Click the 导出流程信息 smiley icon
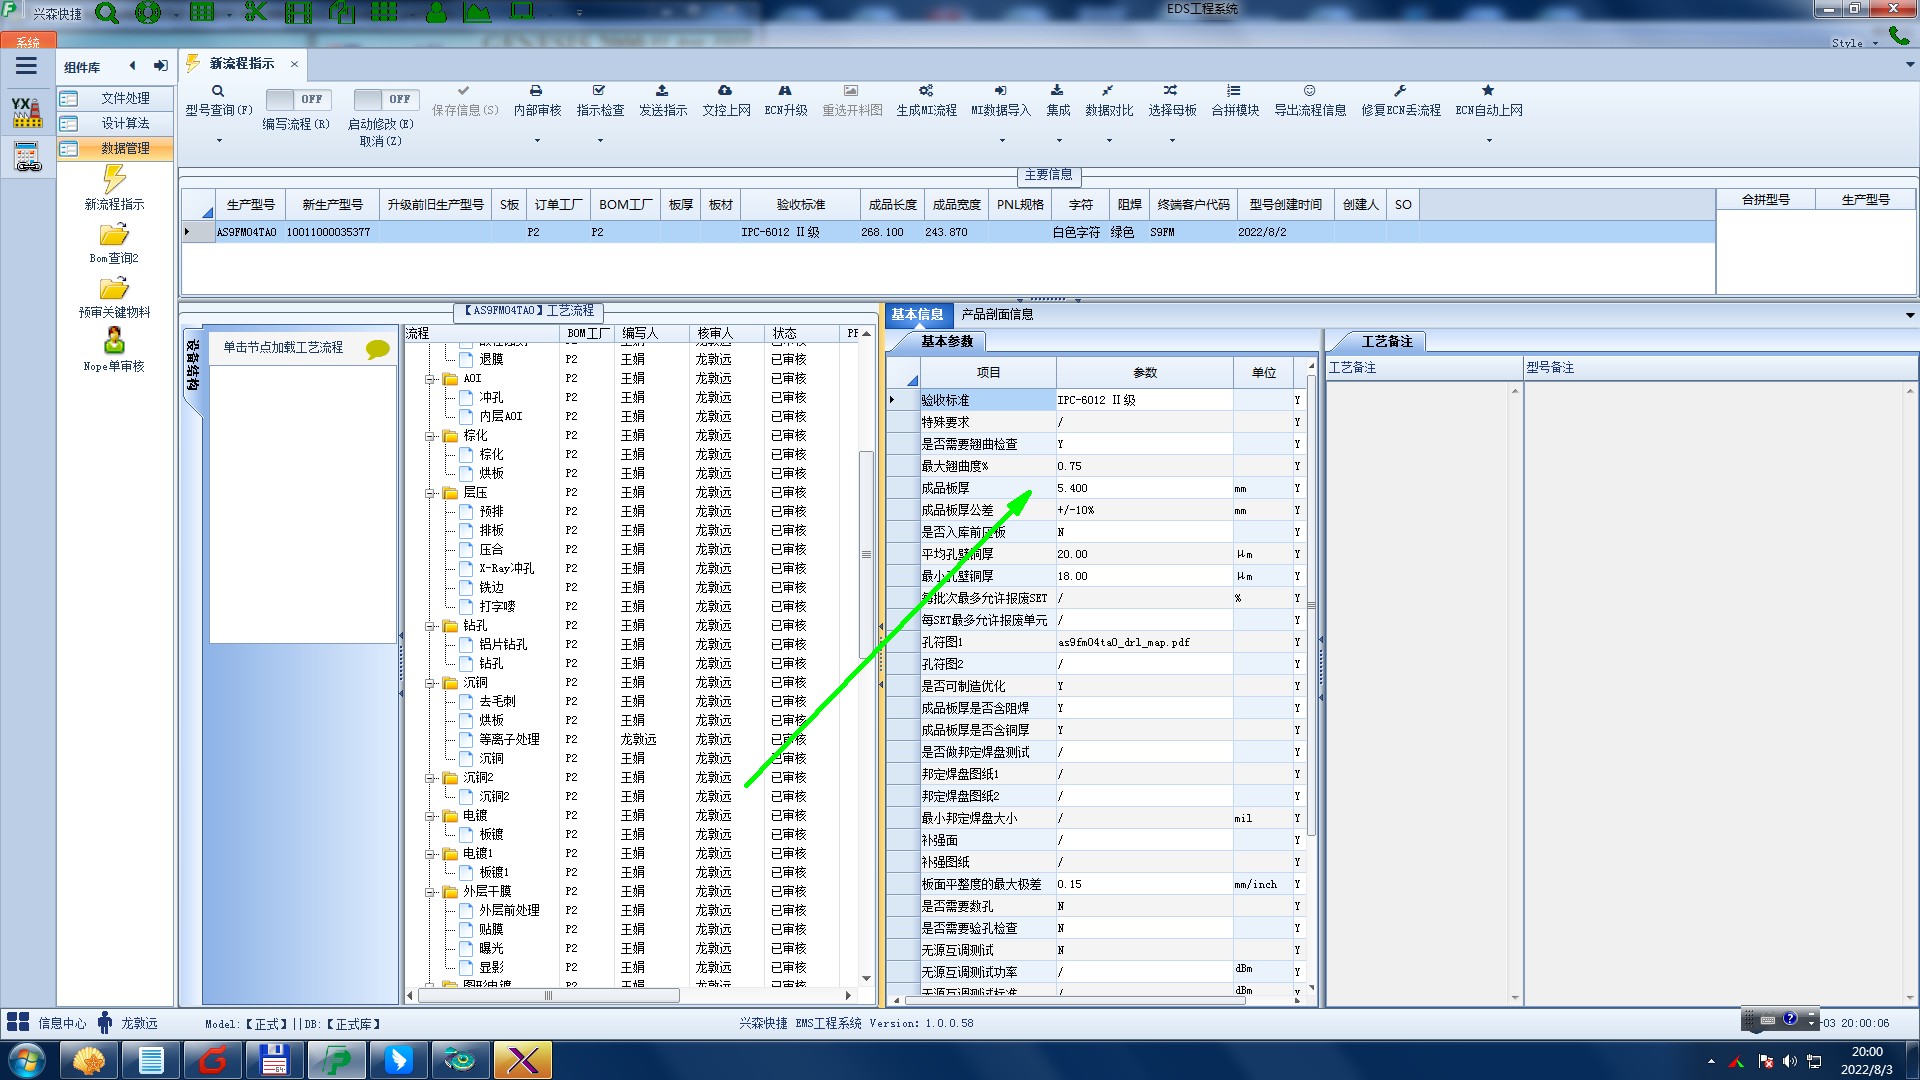 pyautogui.click(x=1309, y=91)
